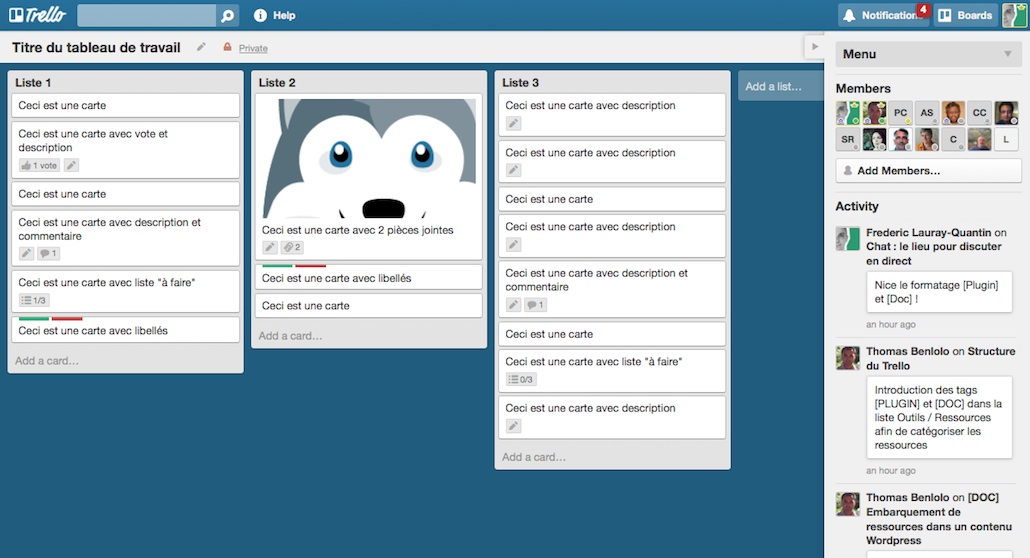Click the attachments badge showing 2
This screenshot has height=558, width=1030.
coord(292,247)
